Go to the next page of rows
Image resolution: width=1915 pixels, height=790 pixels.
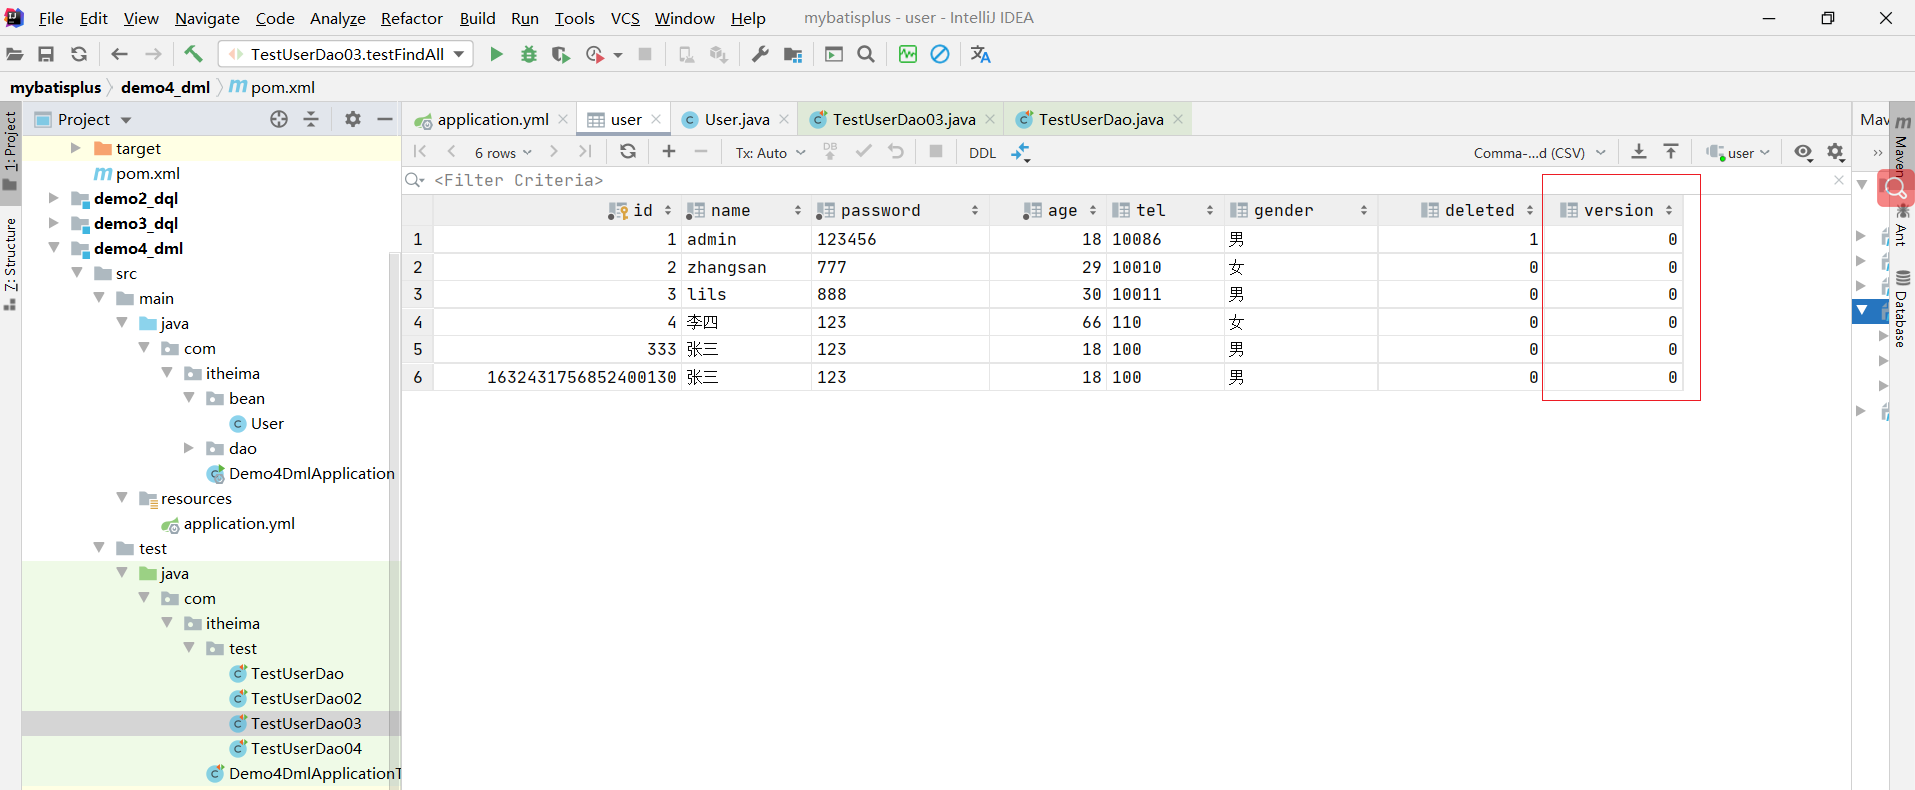[553, 151]
